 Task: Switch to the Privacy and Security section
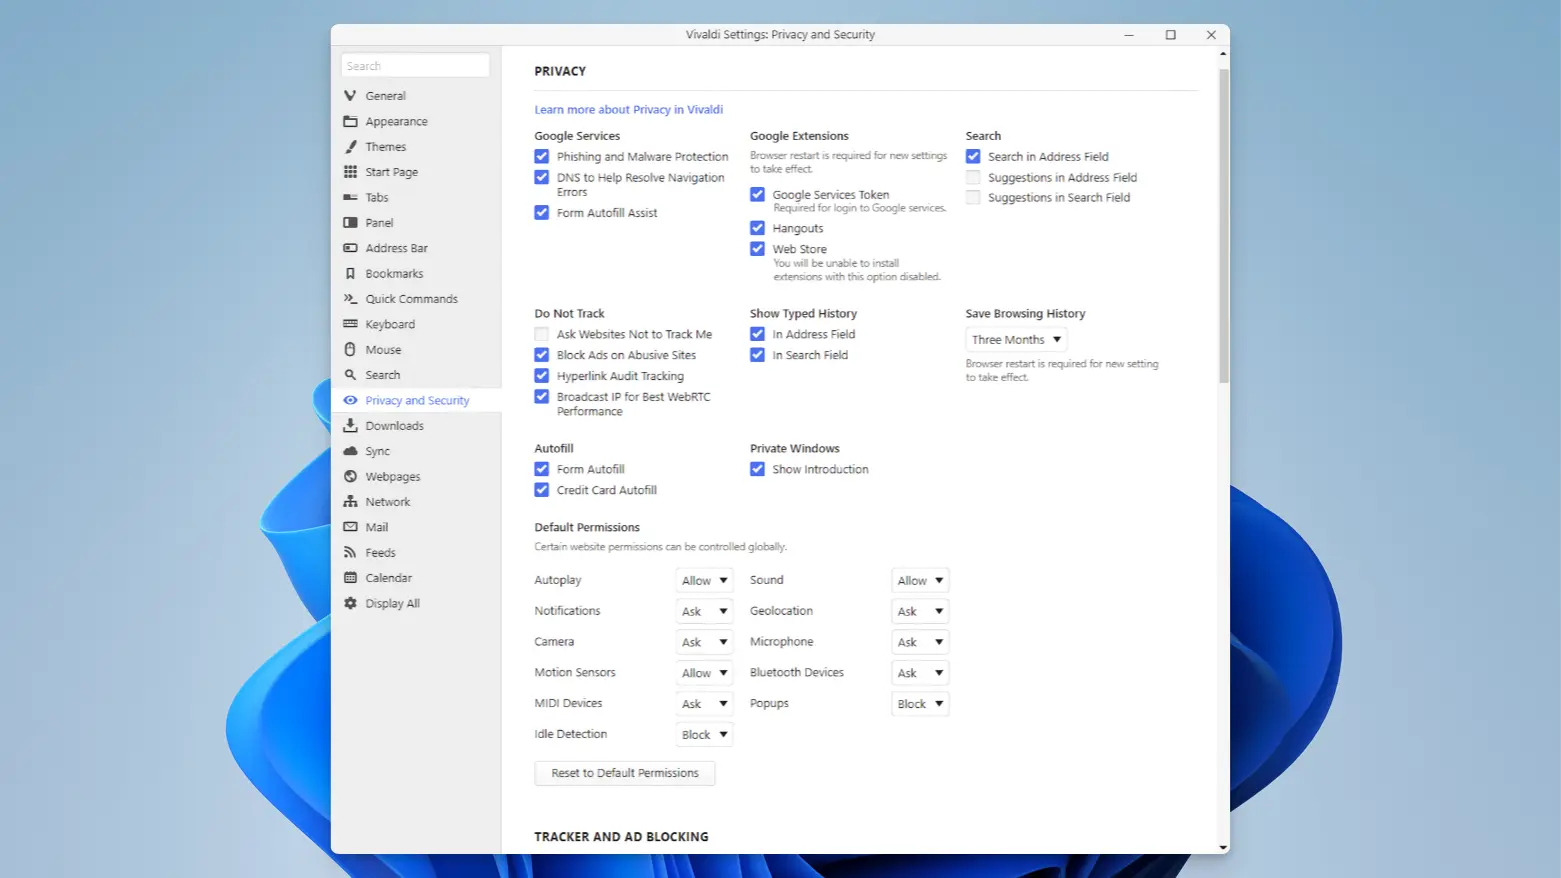click(417, 399)
